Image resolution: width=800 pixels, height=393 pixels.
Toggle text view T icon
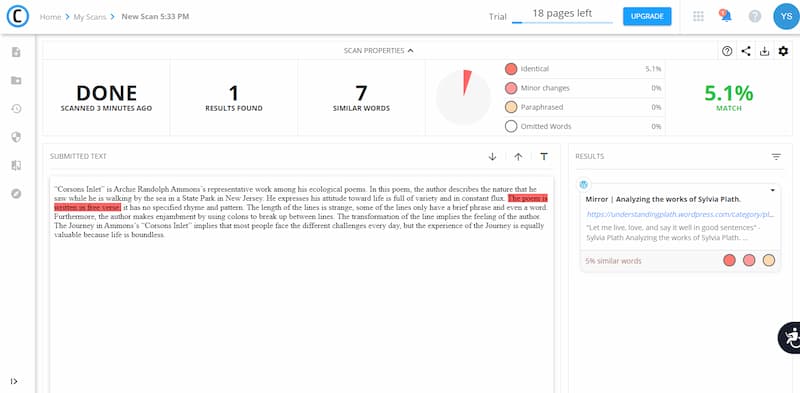pos(544,157)
